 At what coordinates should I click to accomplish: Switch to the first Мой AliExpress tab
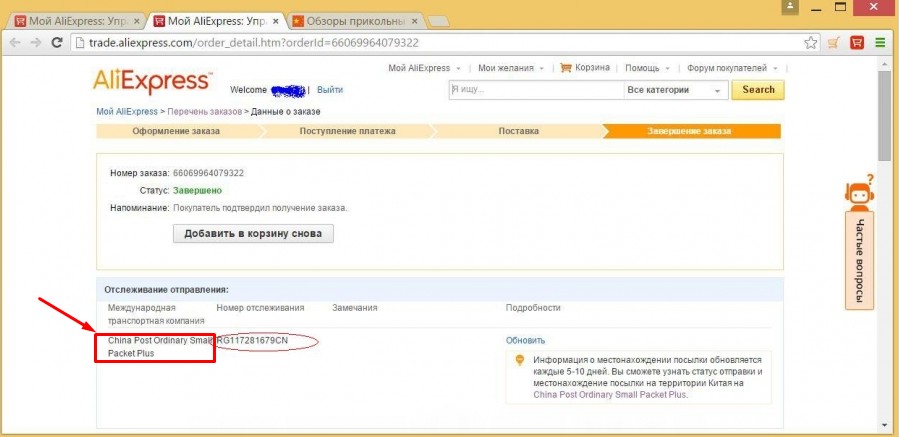pos(75,21)
